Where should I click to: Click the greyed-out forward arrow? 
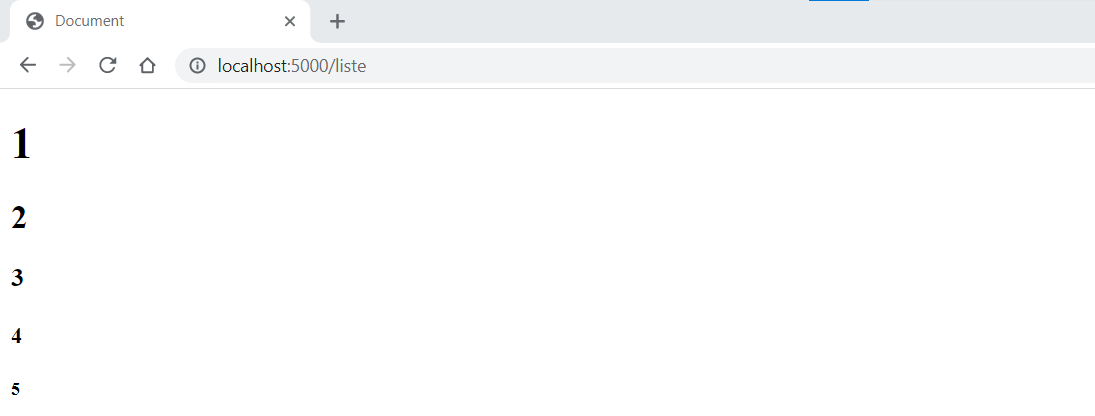pos(68,66)
